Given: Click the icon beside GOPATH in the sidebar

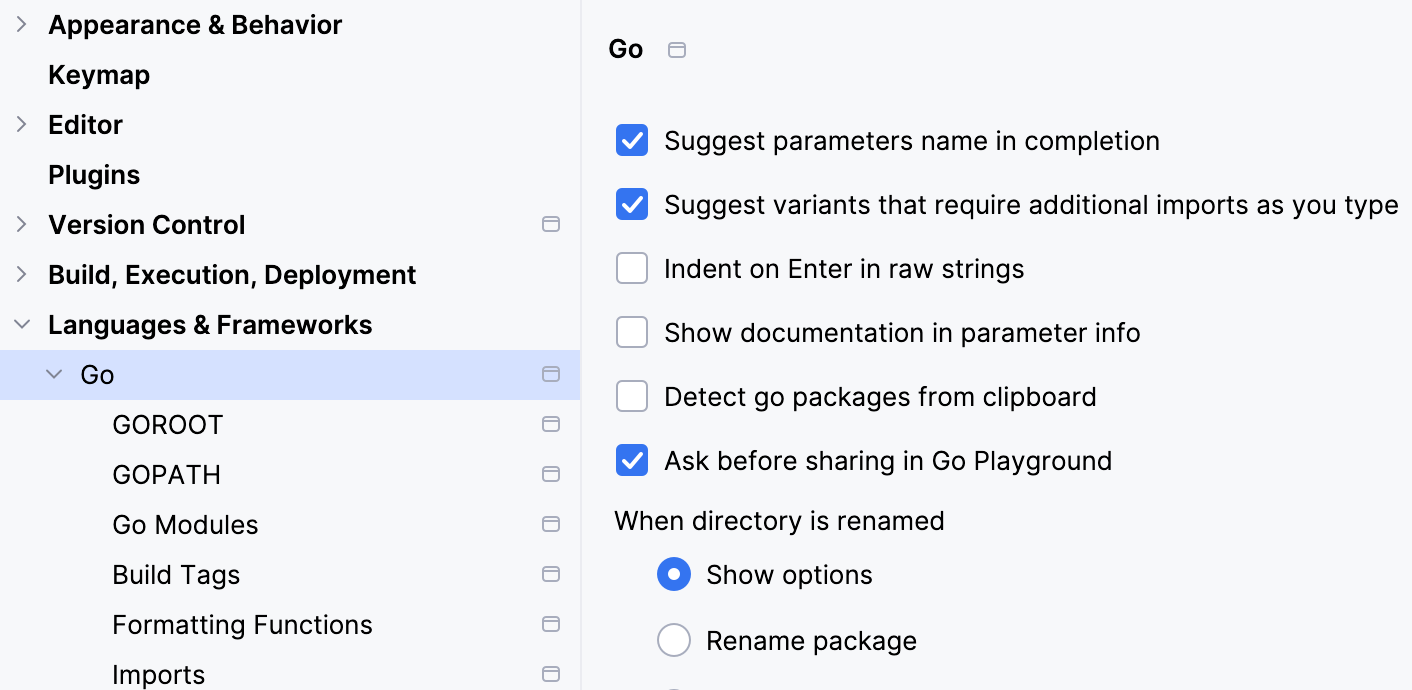Looking at the screenshot, I should click(x=551, y=474).
